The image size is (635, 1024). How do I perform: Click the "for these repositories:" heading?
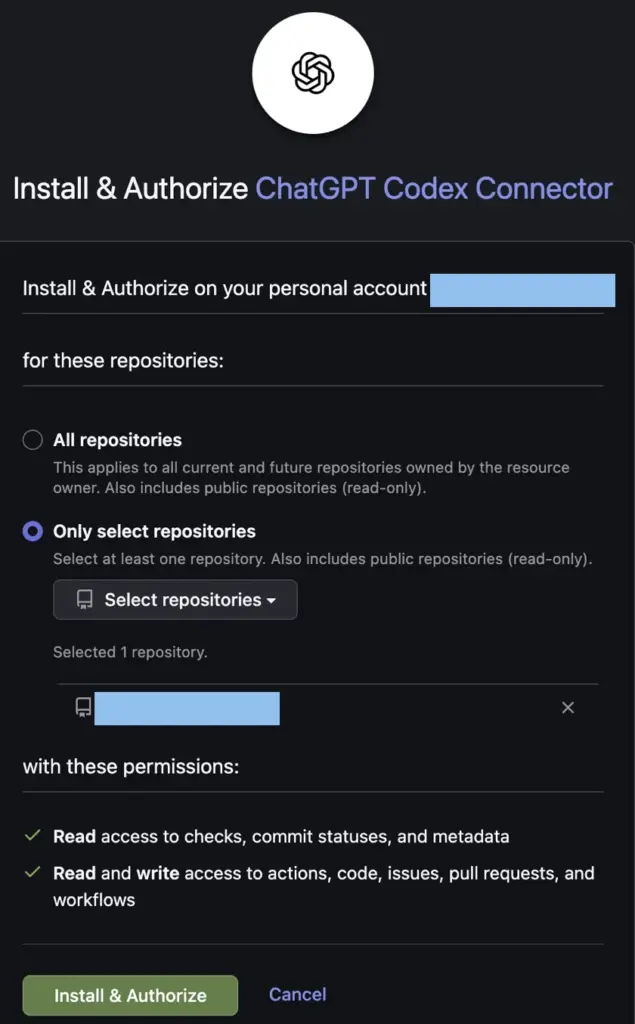click(x=123, y=360)
